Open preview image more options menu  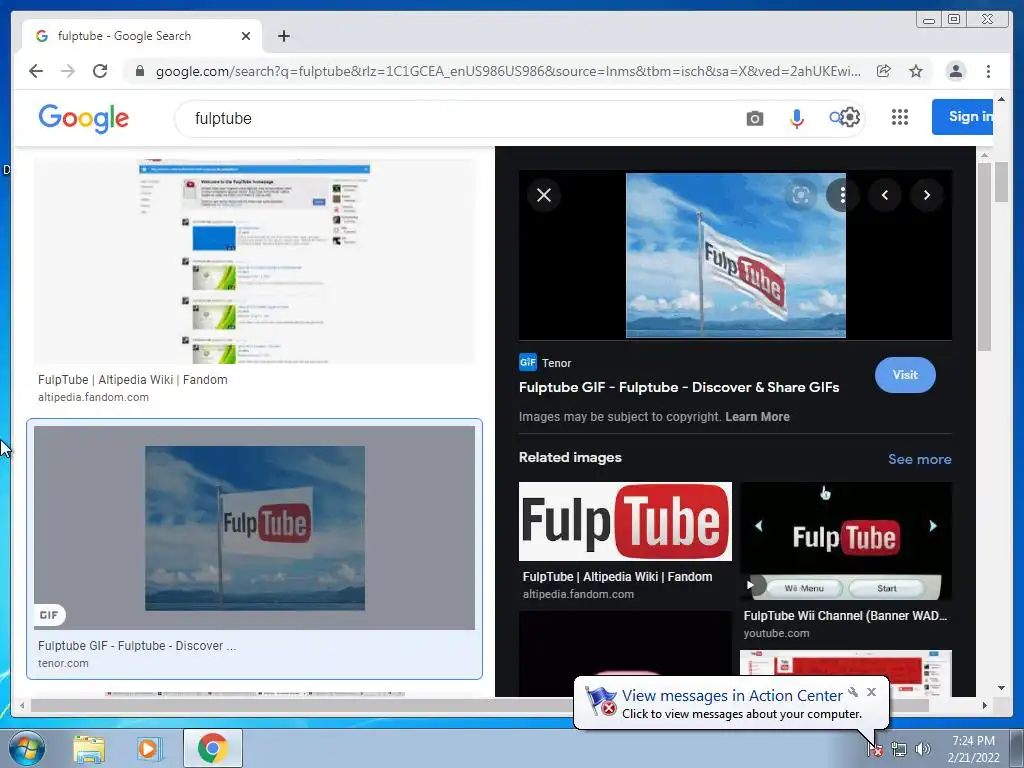[842, 195]
